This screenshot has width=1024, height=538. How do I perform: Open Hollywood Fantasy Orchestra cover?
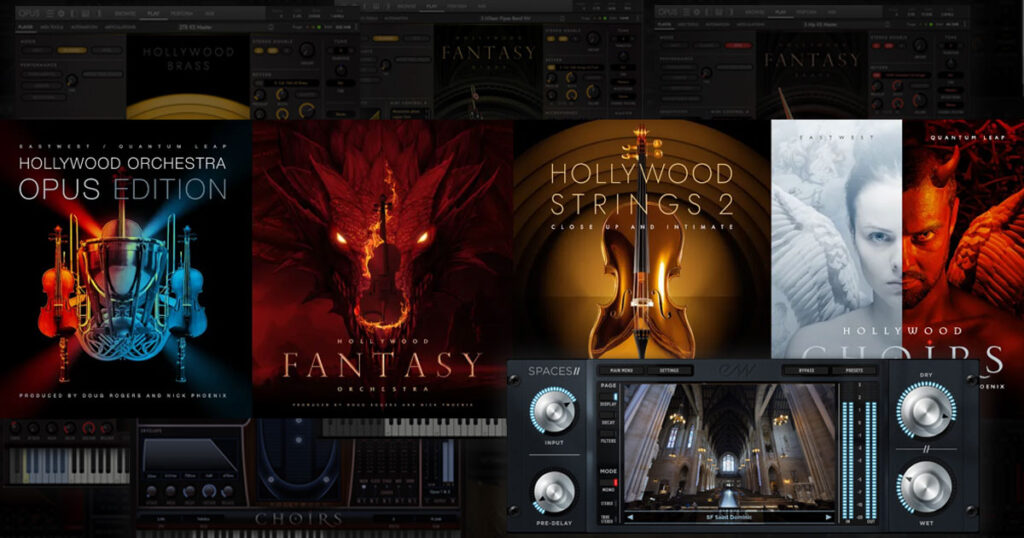point(383,268)
